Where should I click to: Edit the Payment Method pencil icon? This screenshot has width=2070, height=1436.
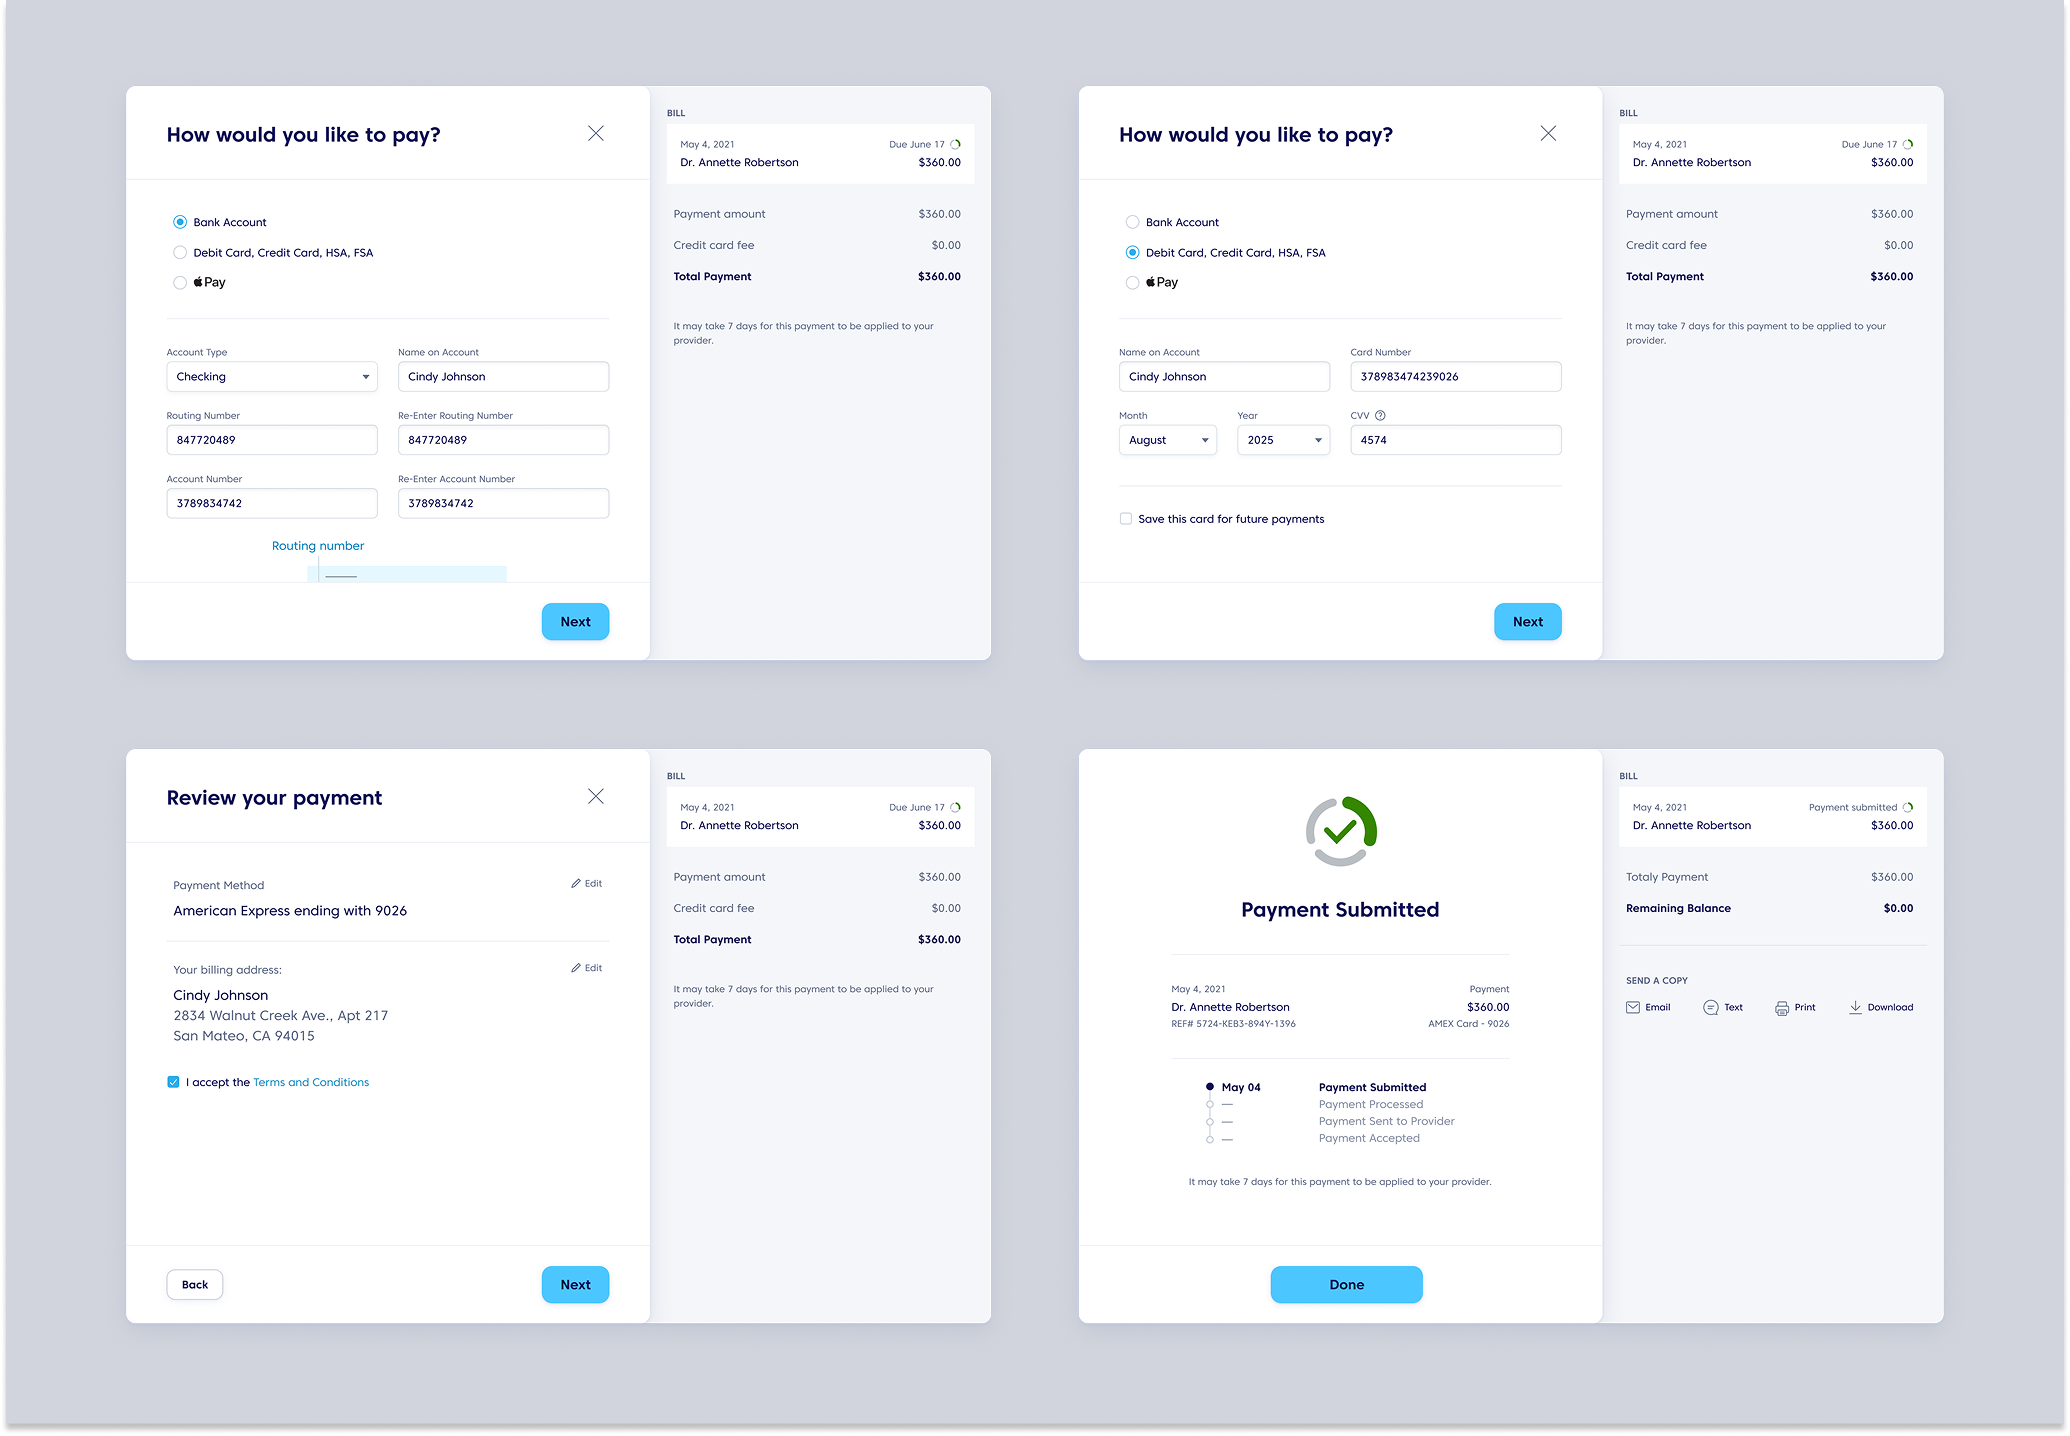576,883
